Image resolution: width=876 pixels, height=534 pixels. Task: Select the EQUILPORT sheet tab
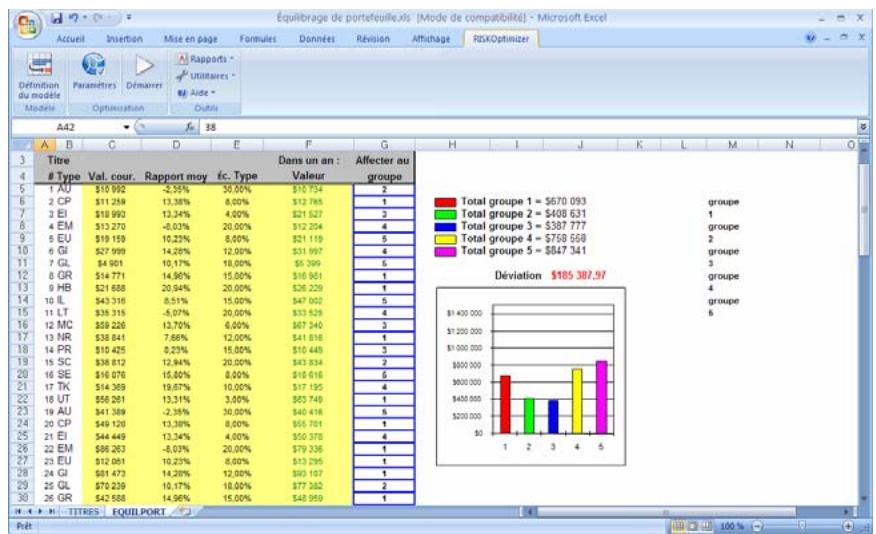pyautogui.click(x=139, y=512)
